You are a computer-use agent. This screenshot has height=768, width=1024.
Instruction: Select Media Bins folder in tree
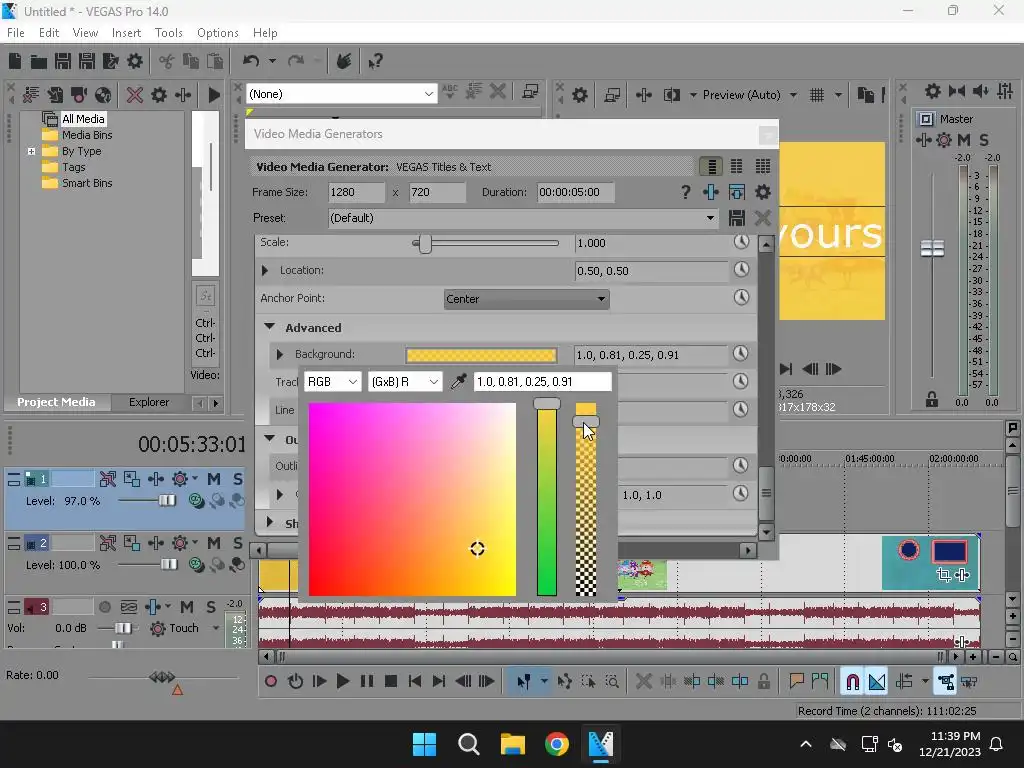(87, 135)
